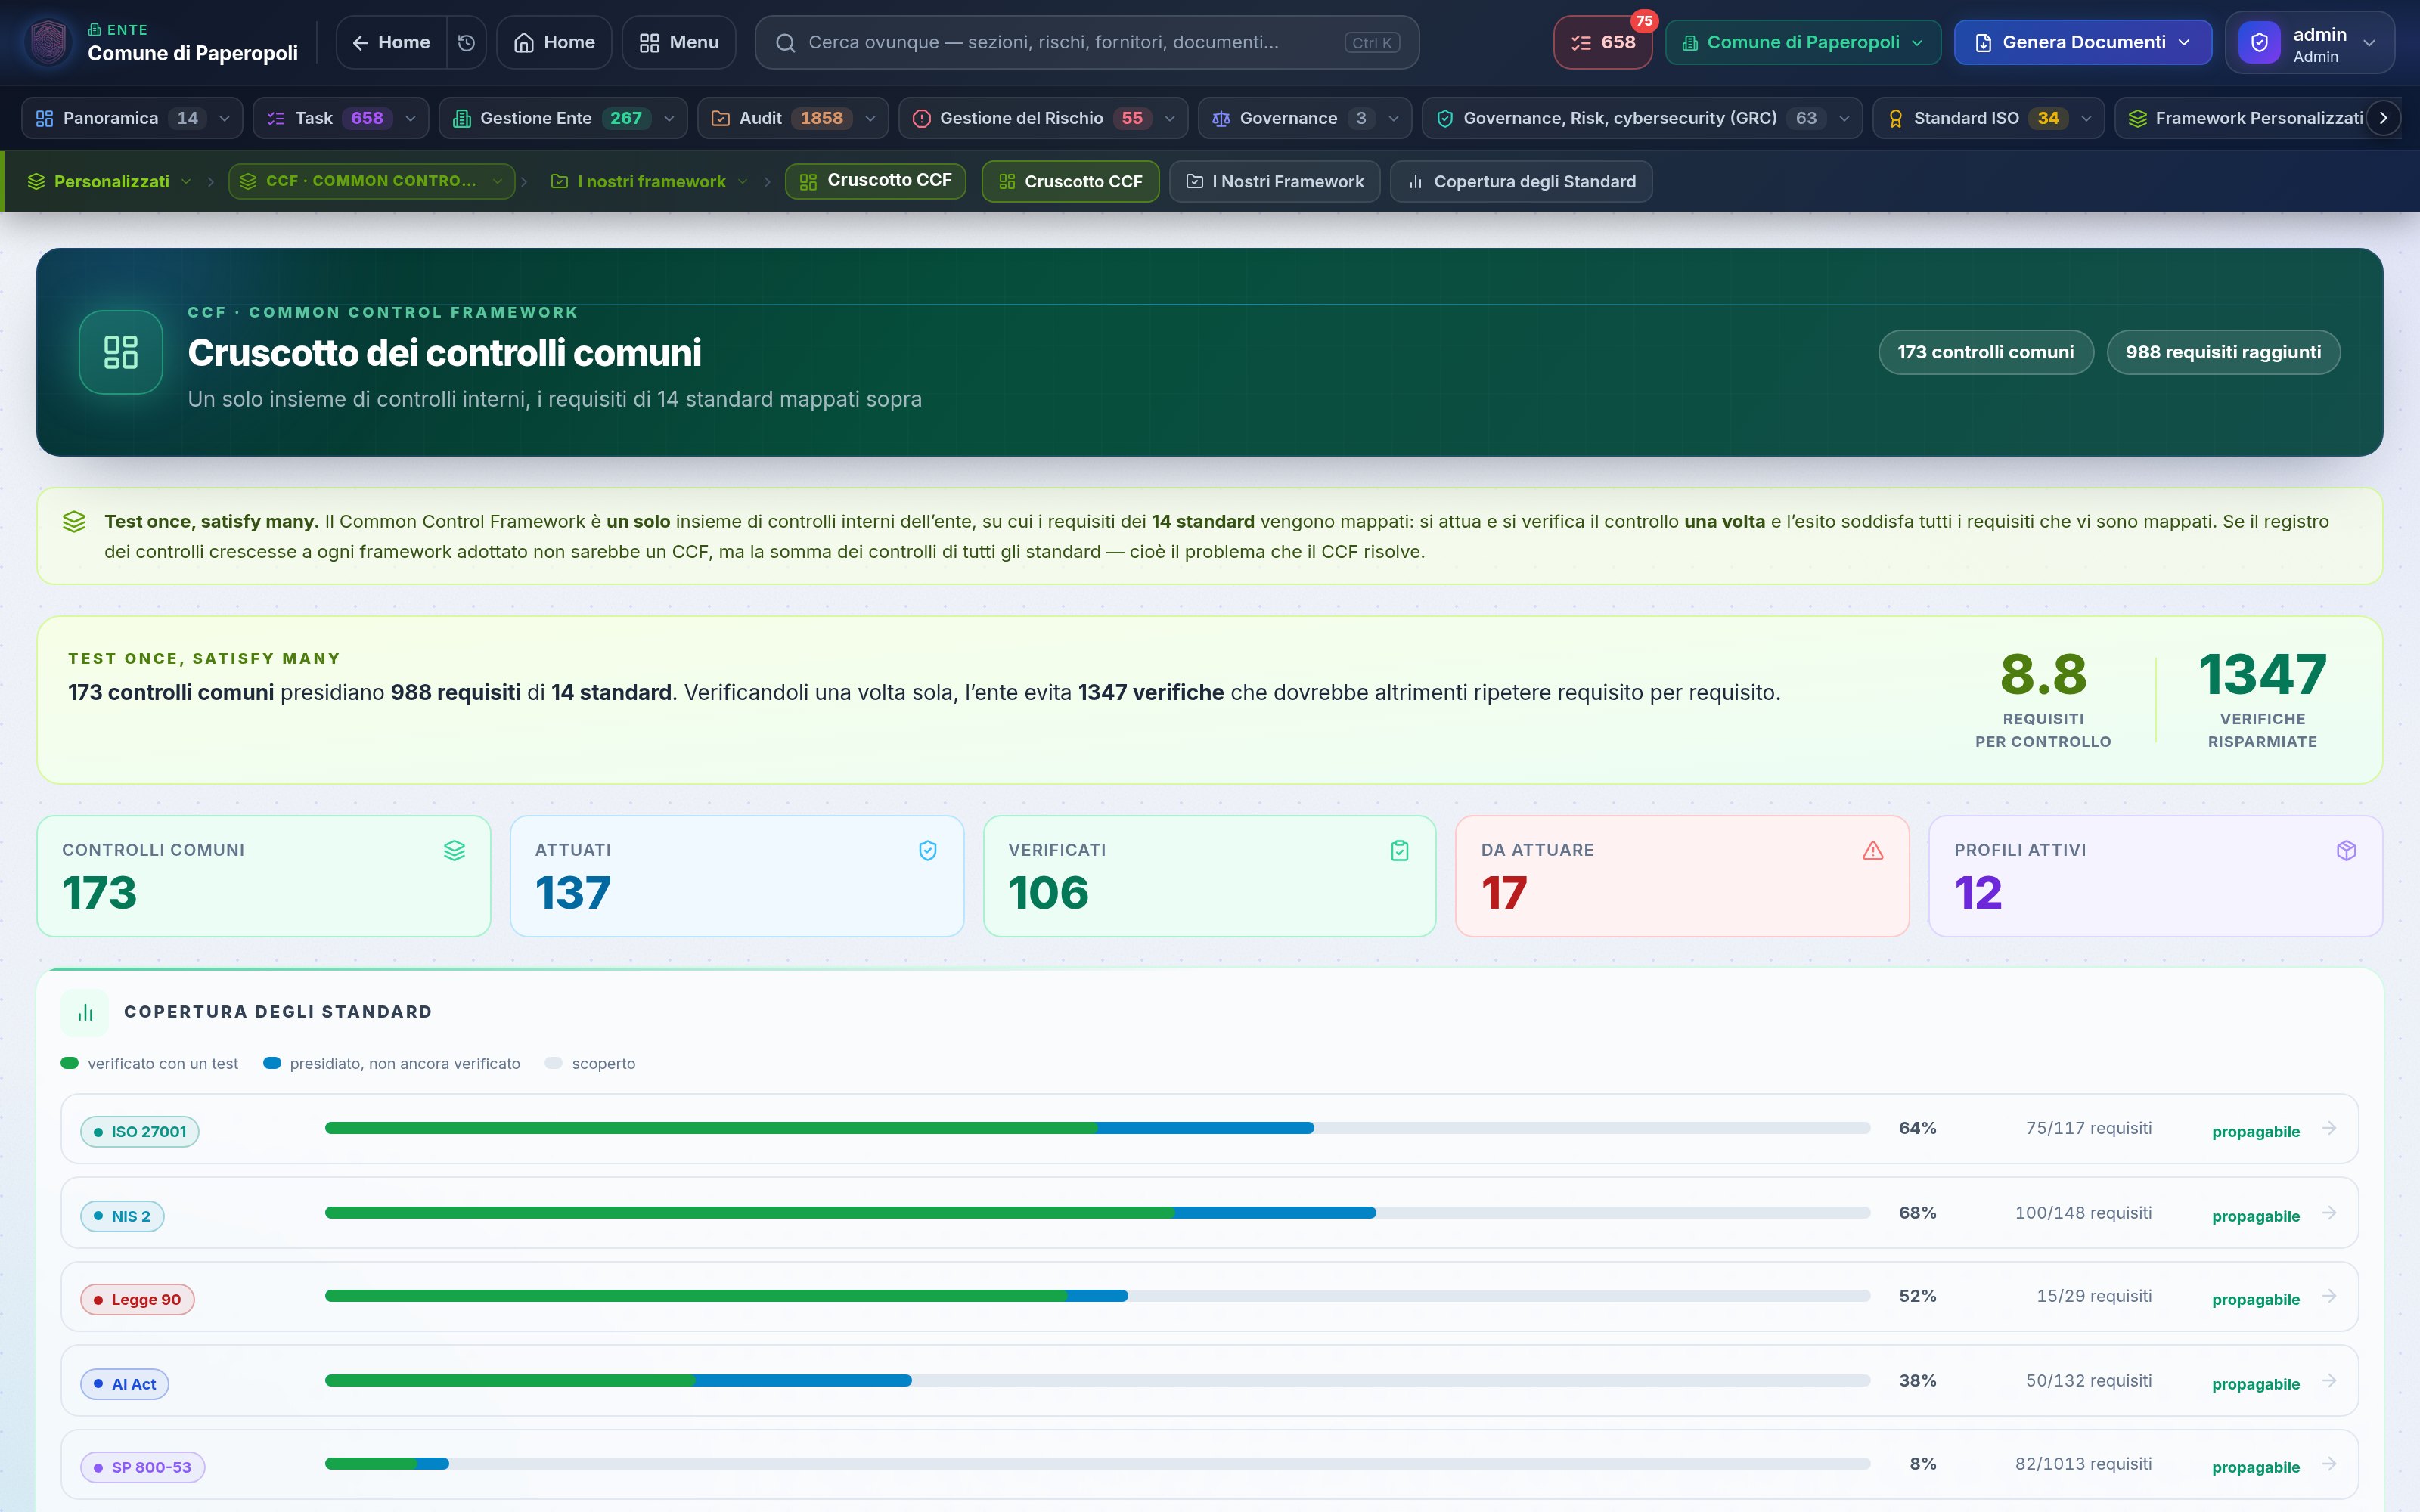Click propagabile link in NIS 2 row
The image size is (2420, 1512).
point(2255,1216)
